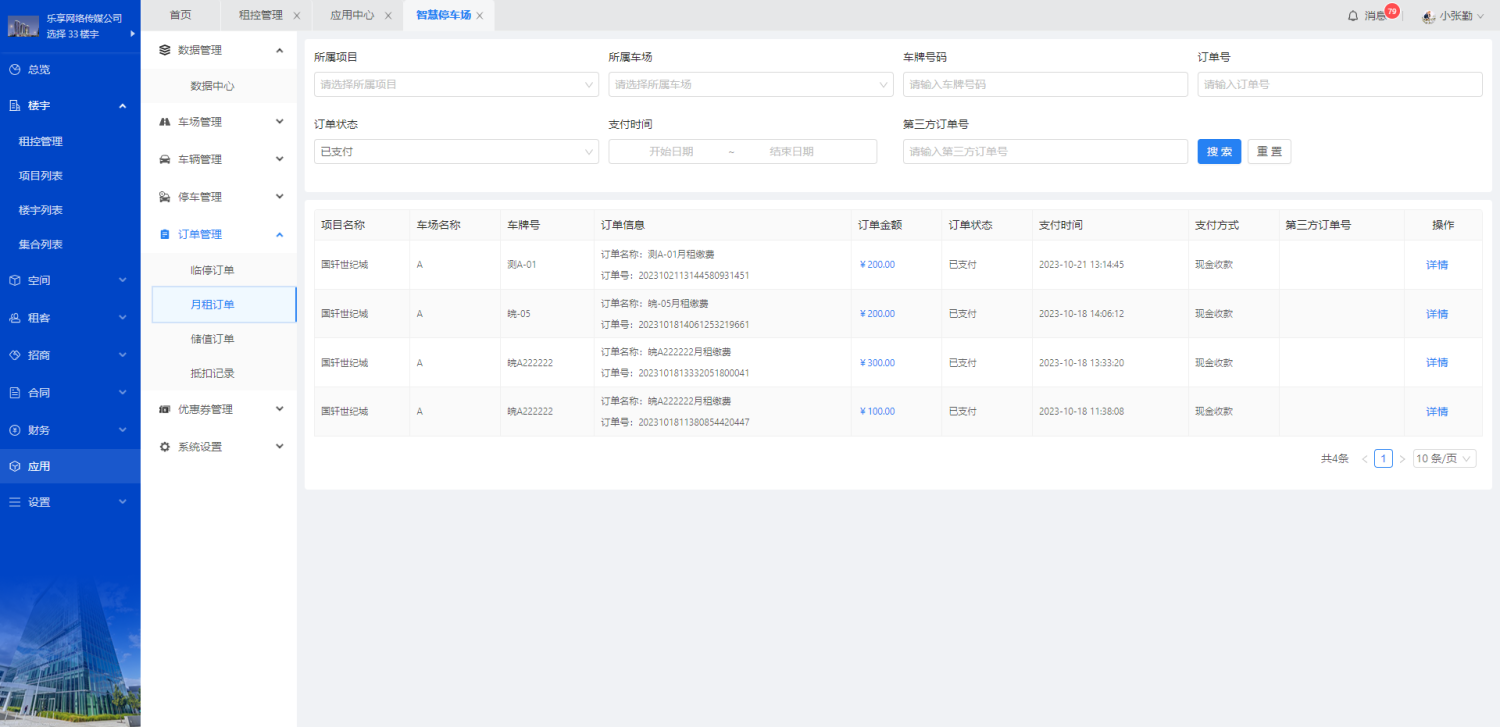Open the 所属项目 dropdown
This screenshot has width=1500, height=727.
(x=456, y=85)
